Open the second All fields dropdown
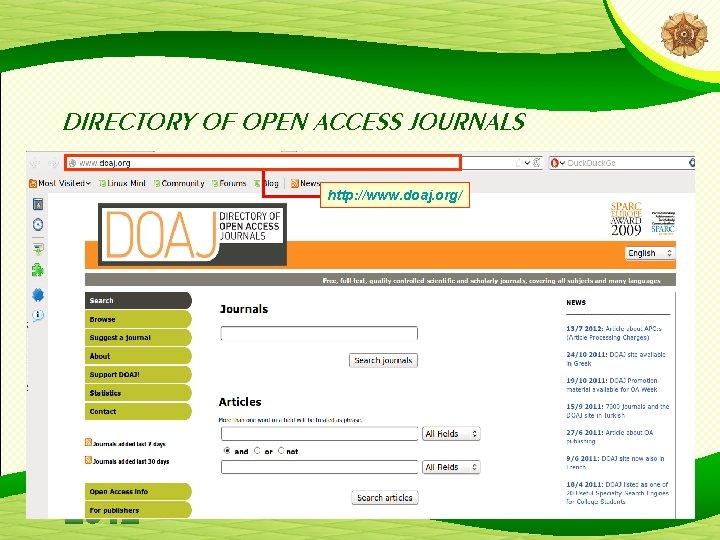 (451, 467)
